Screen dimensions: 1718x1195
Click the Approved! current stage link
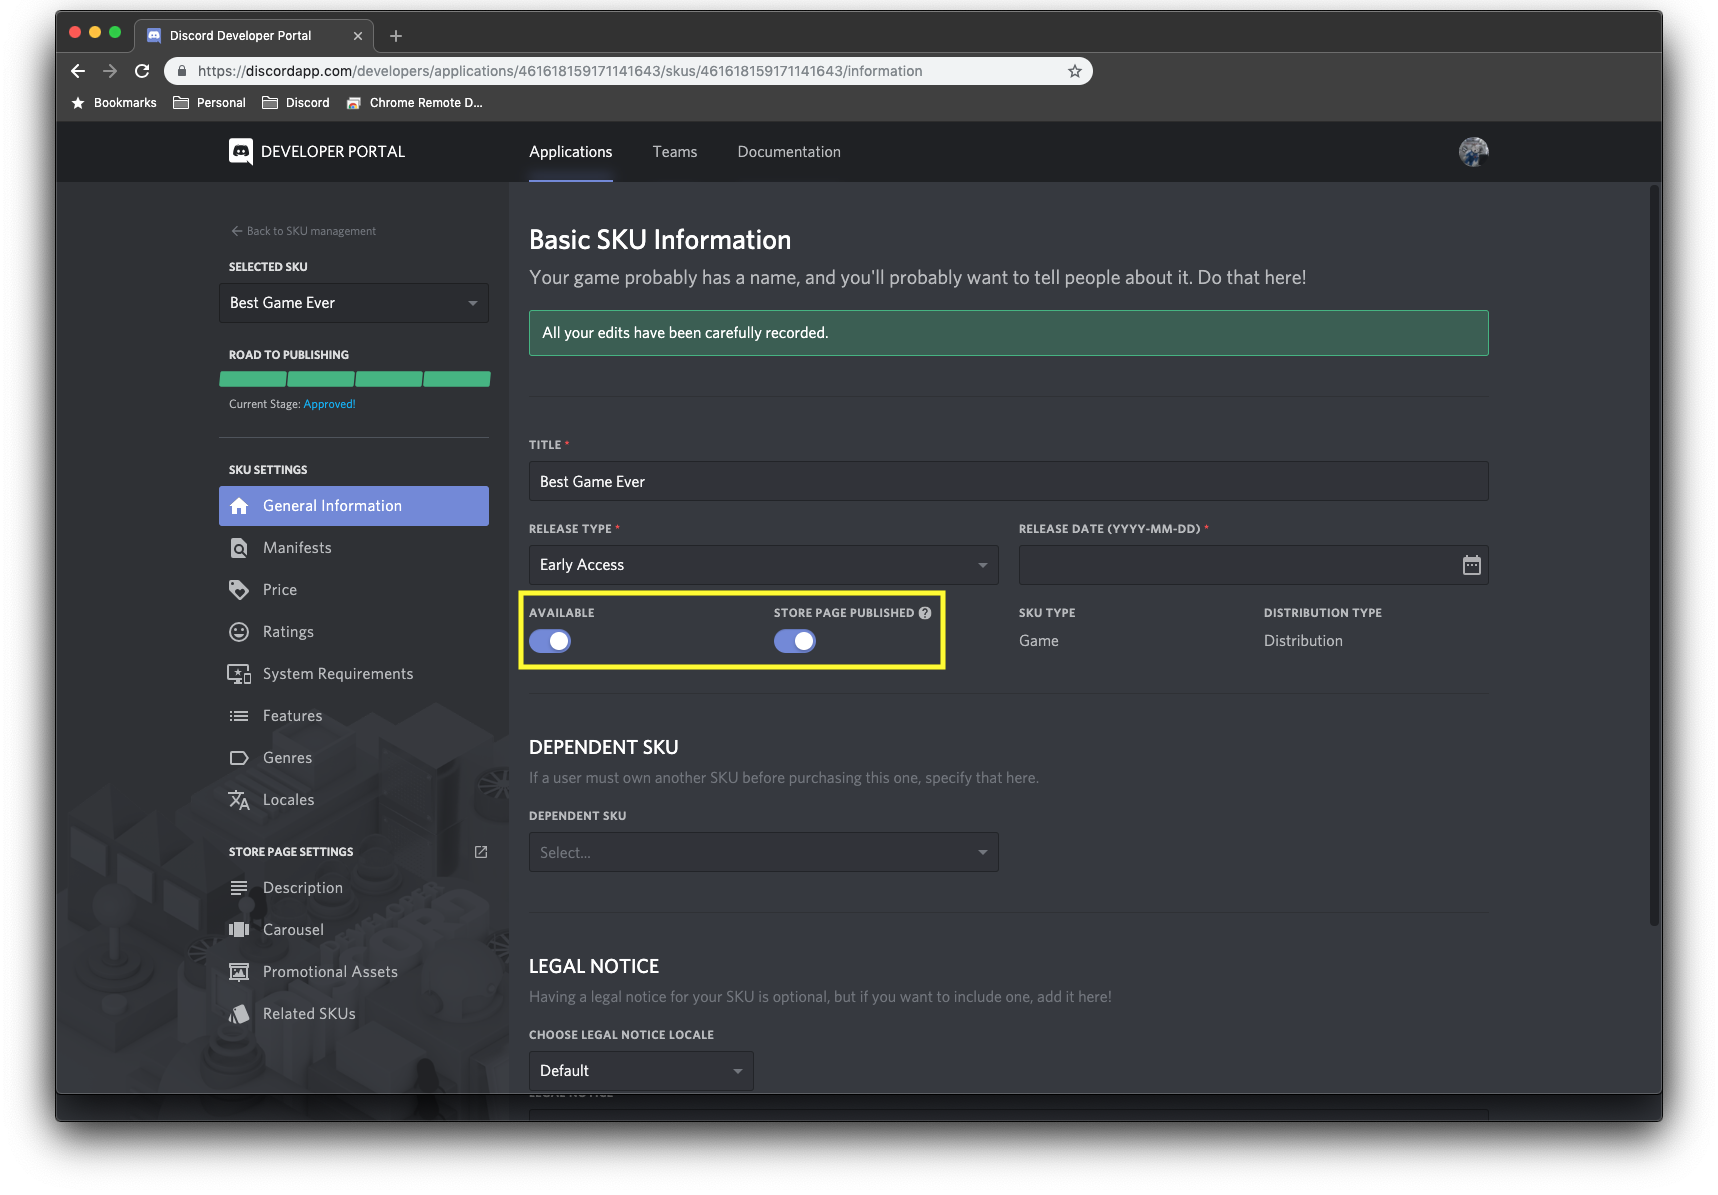[x=330, y=404]
